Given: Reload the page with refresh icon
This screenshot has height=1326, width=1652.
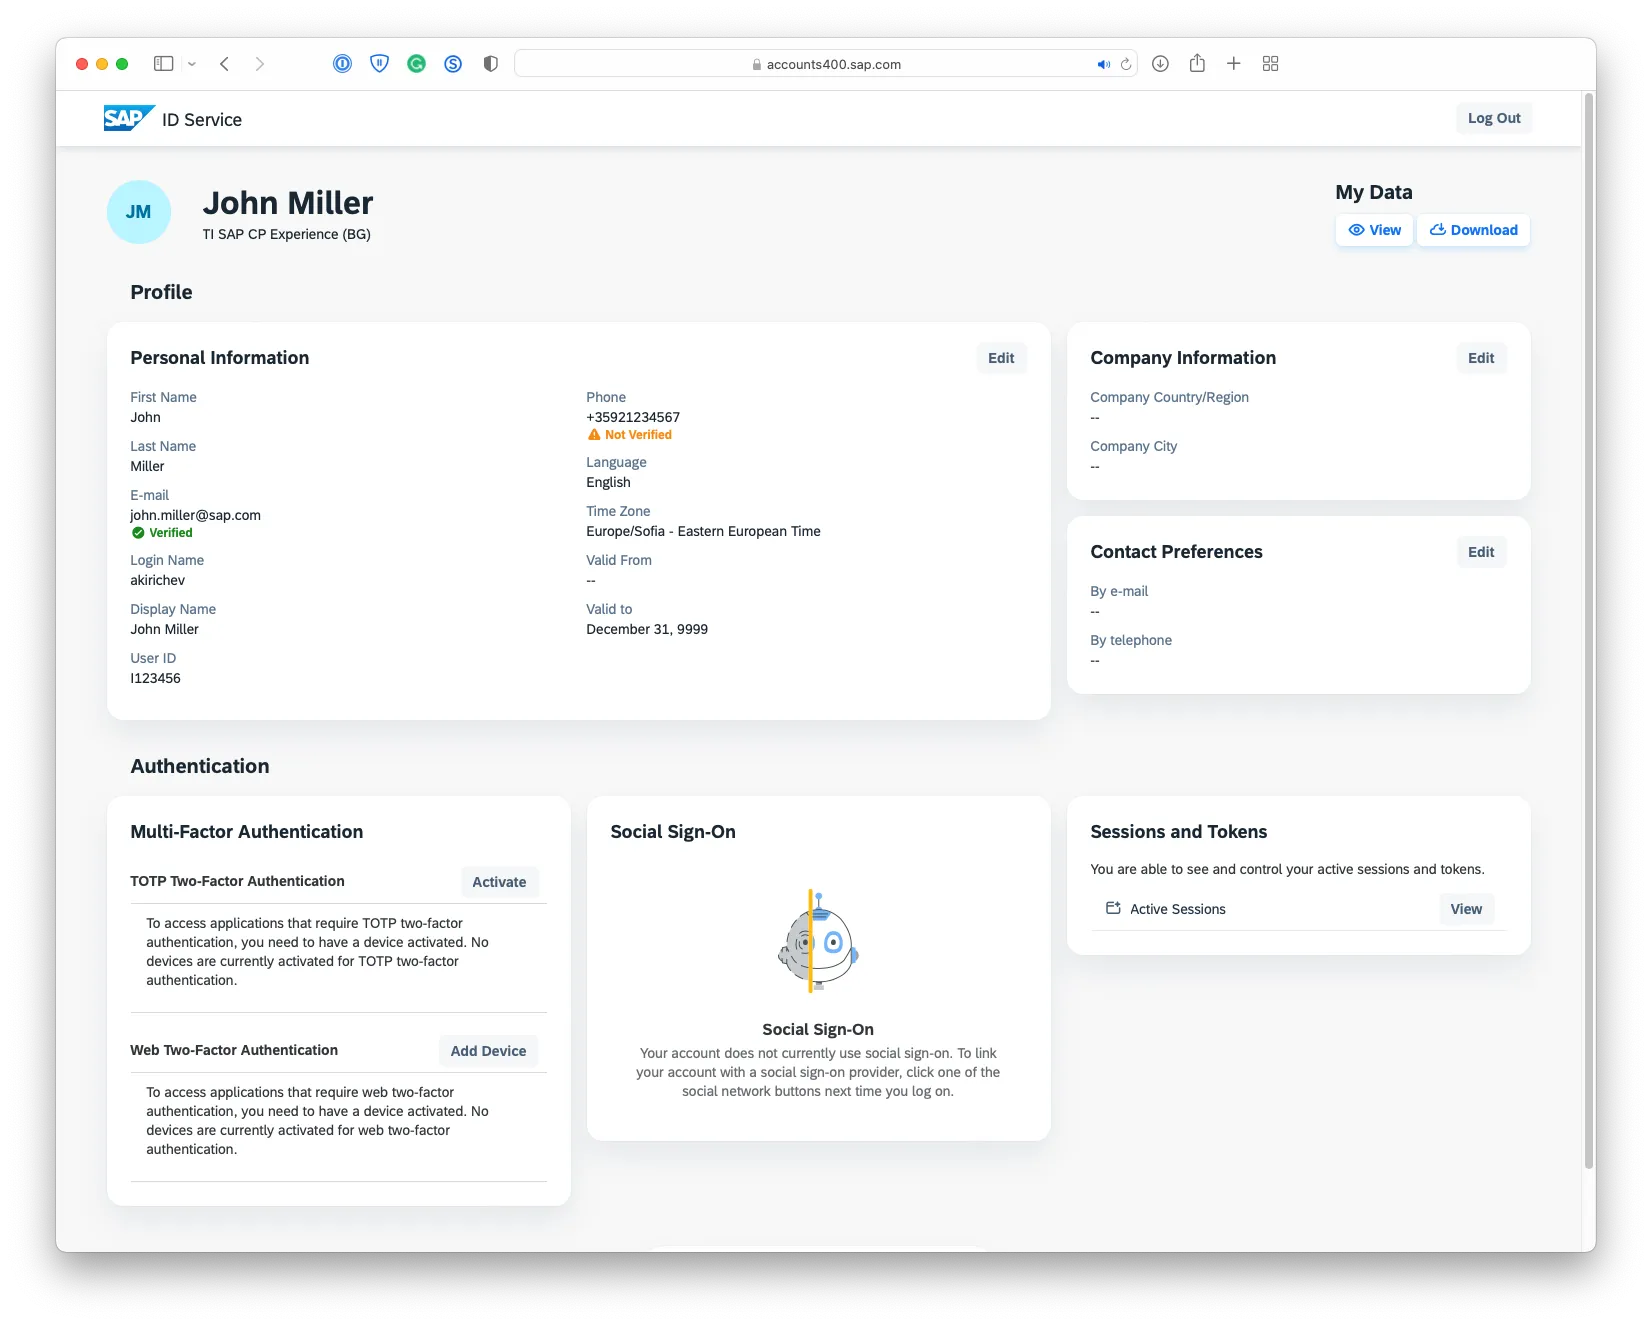Looking at the screenshot, I should (1126, 64).
